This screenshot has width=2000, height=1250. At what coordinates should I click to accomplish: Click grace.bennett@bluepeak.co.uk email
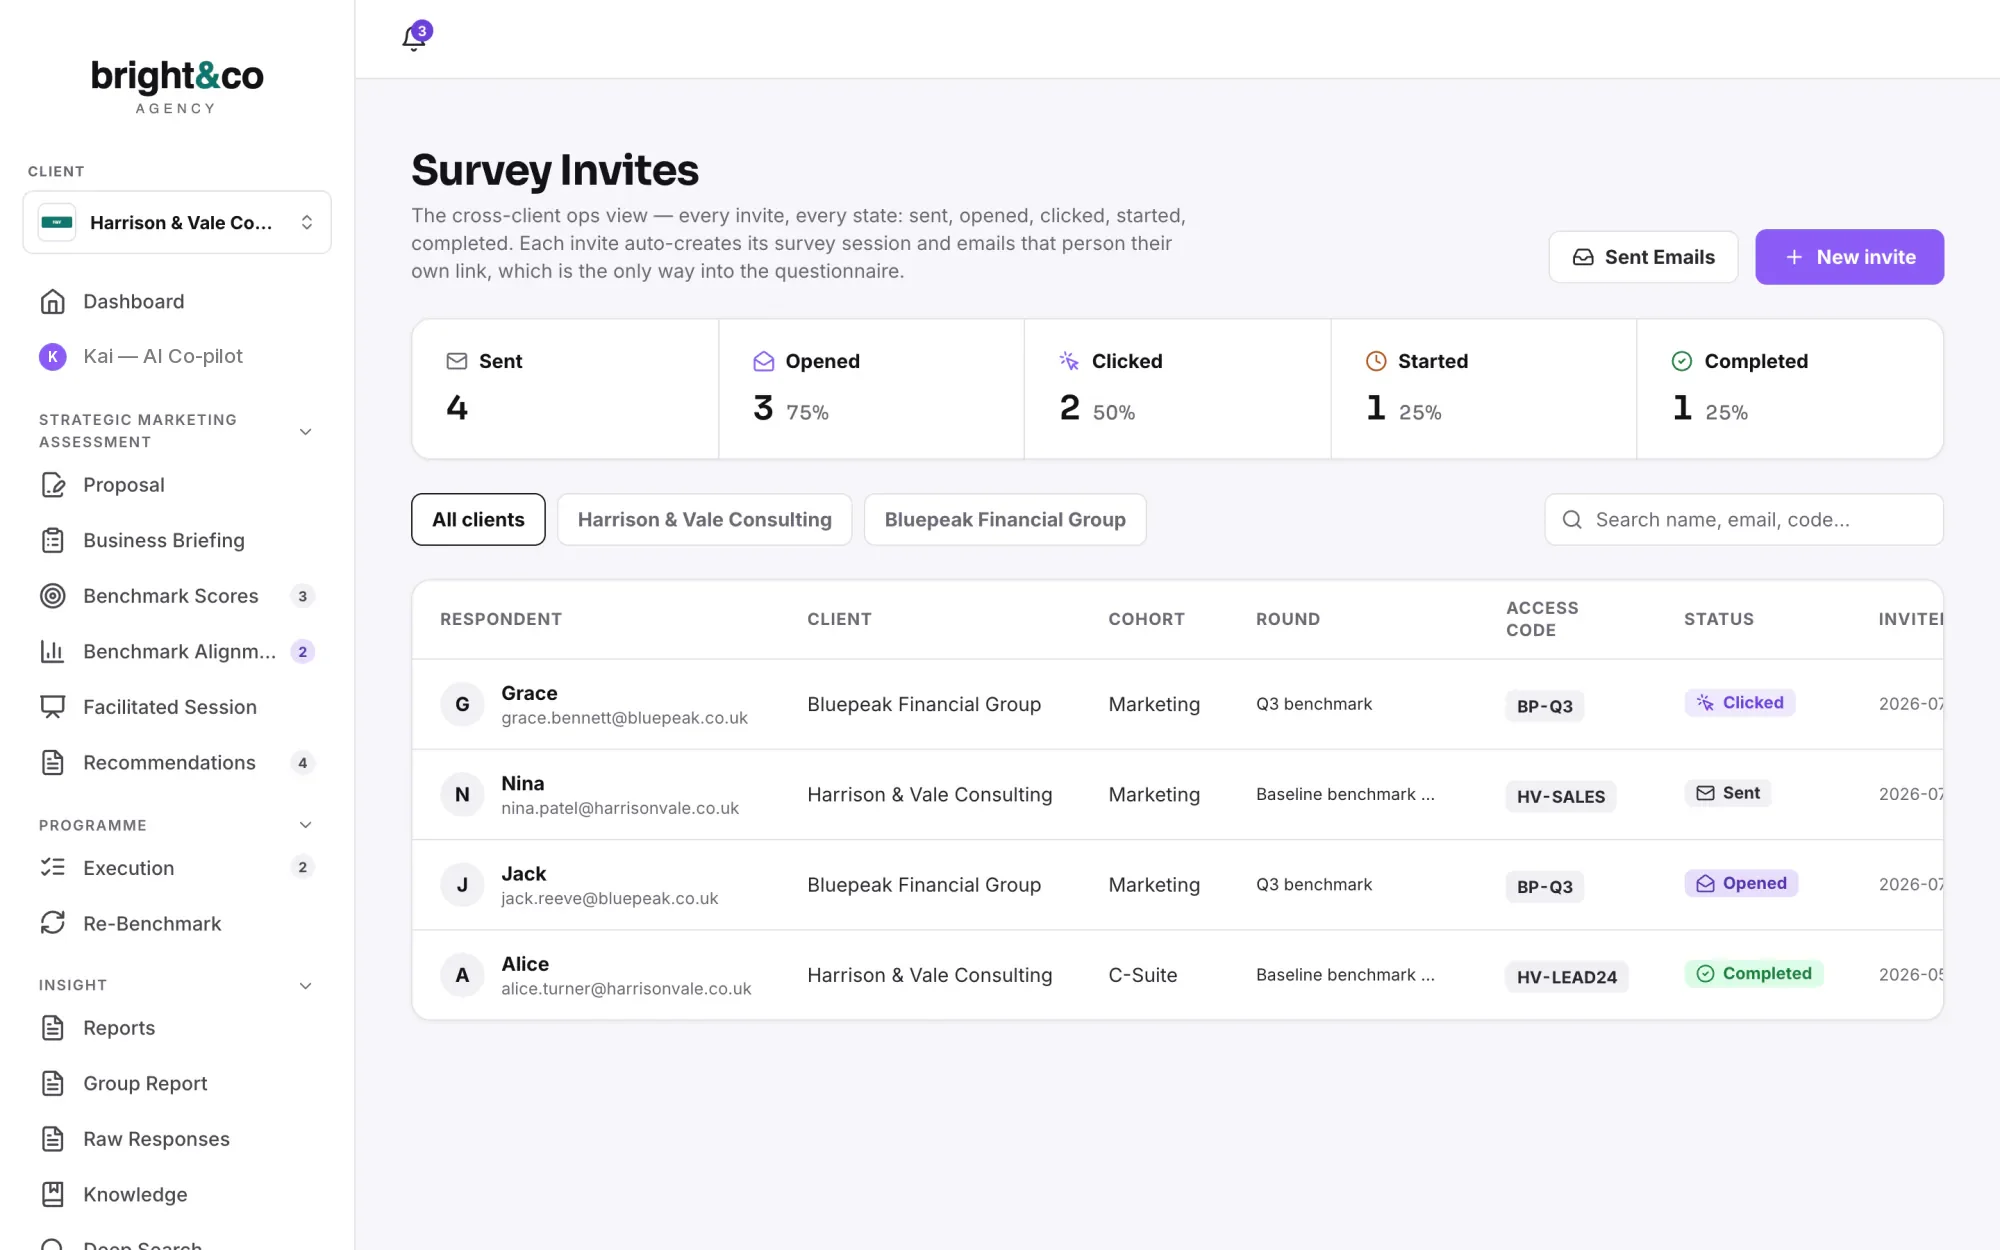[x=624, y=718]
